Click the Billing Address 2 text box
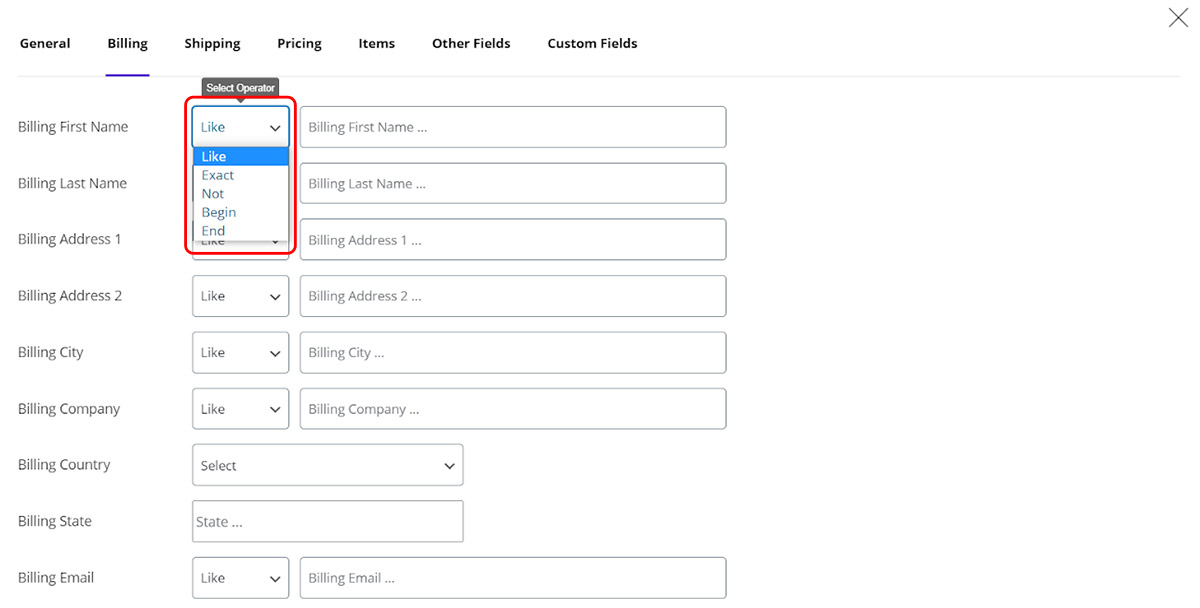Screen dimensions: 1200x608 pos(512,296)
